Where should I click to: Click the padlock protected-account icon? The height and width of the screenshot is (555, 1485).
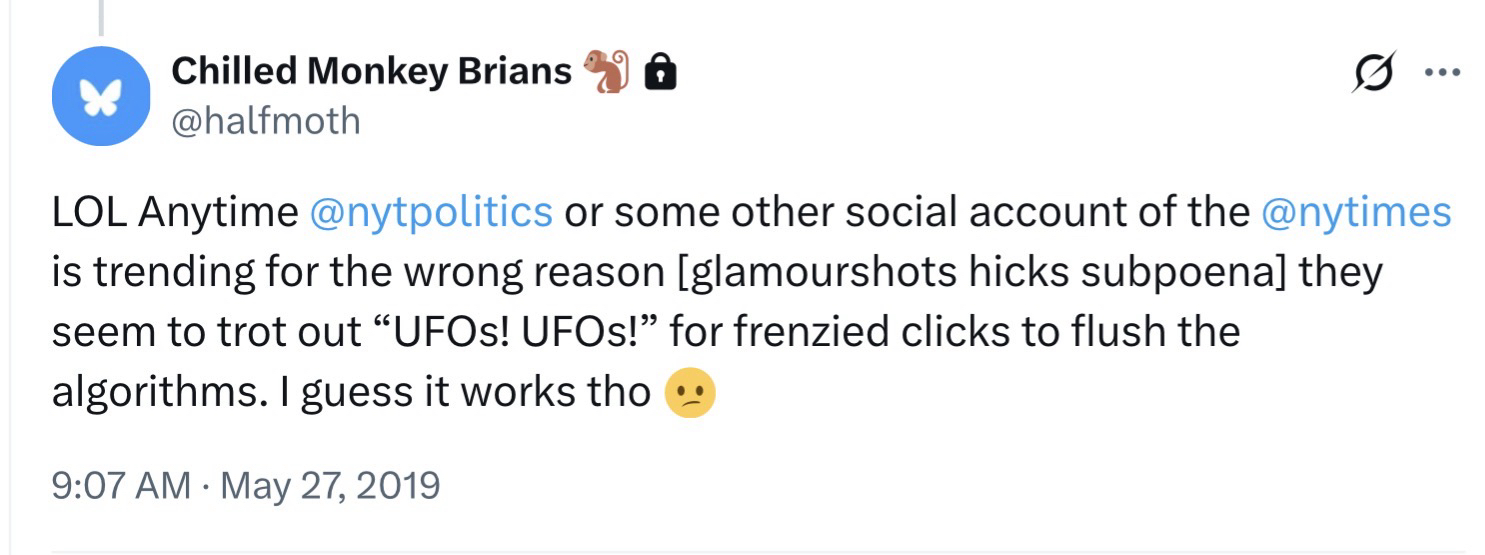point(659,72)
